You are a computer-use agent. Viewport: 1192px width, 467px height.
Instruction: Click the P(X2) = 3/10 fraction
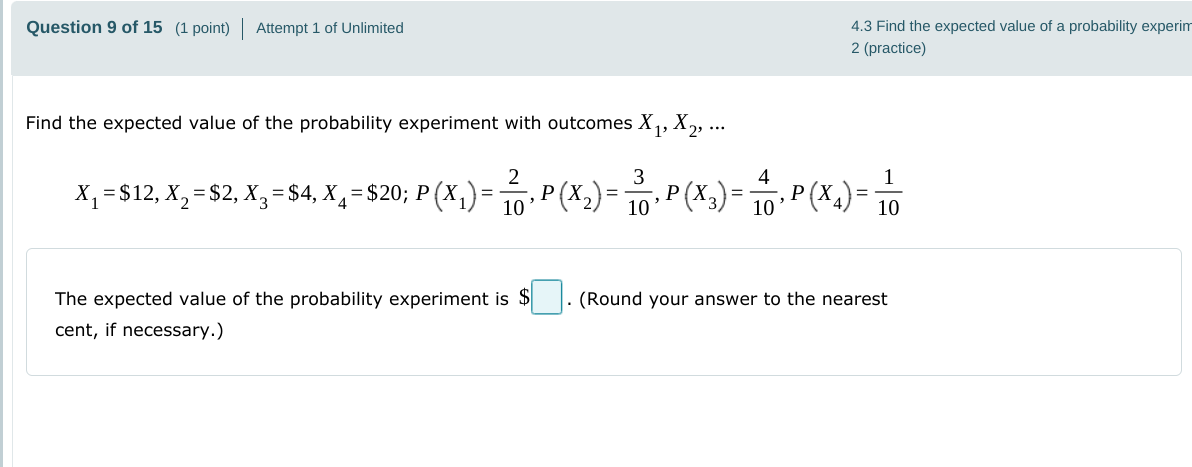pyautogui.click(x=638, y=193)
